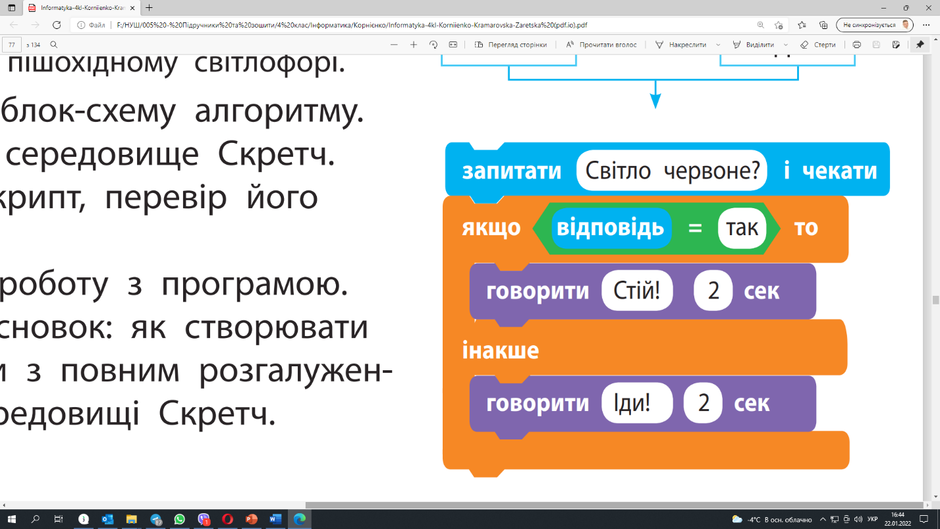Fit PDF to page width
The height and width of the screenshot is (529, 940).
coord(453,45)
